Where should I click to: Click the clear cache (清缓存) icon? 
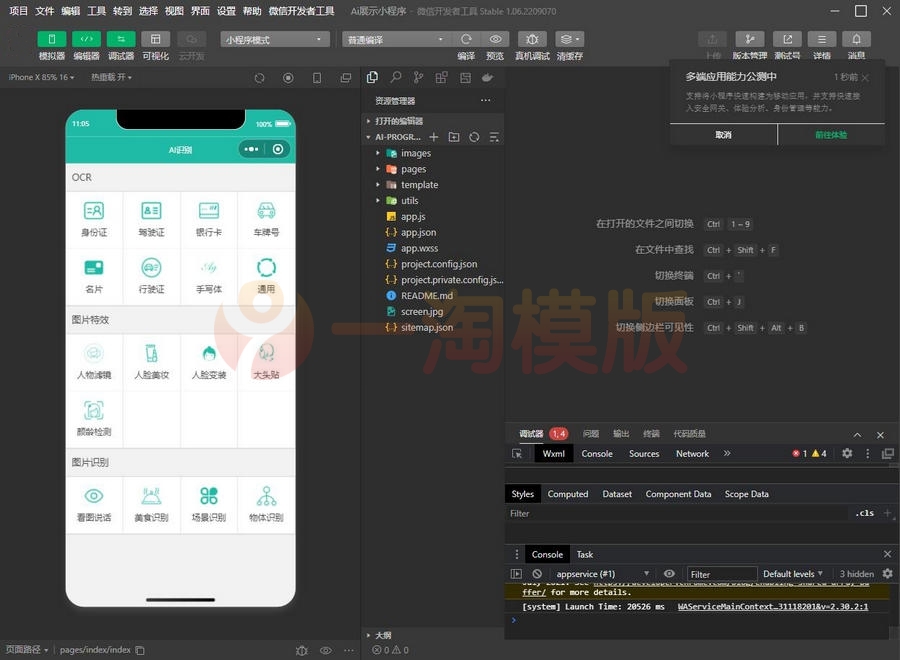click(569, 39)
